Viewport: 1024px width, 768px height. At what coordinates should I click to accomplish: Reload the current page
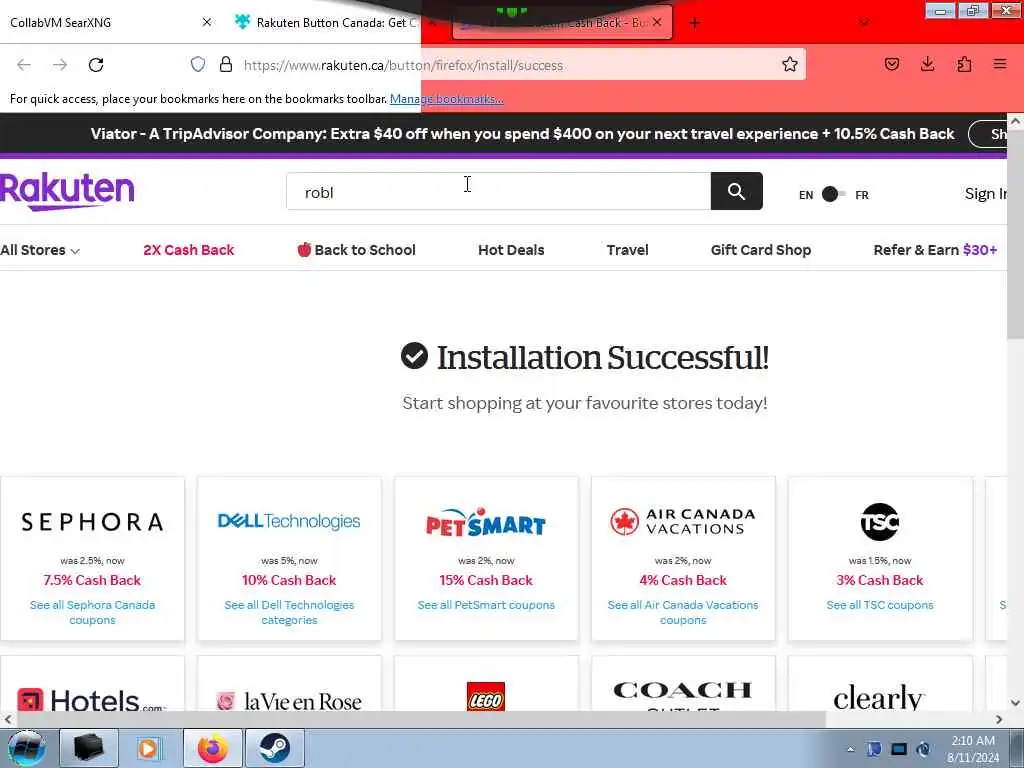tap(96, 65)
